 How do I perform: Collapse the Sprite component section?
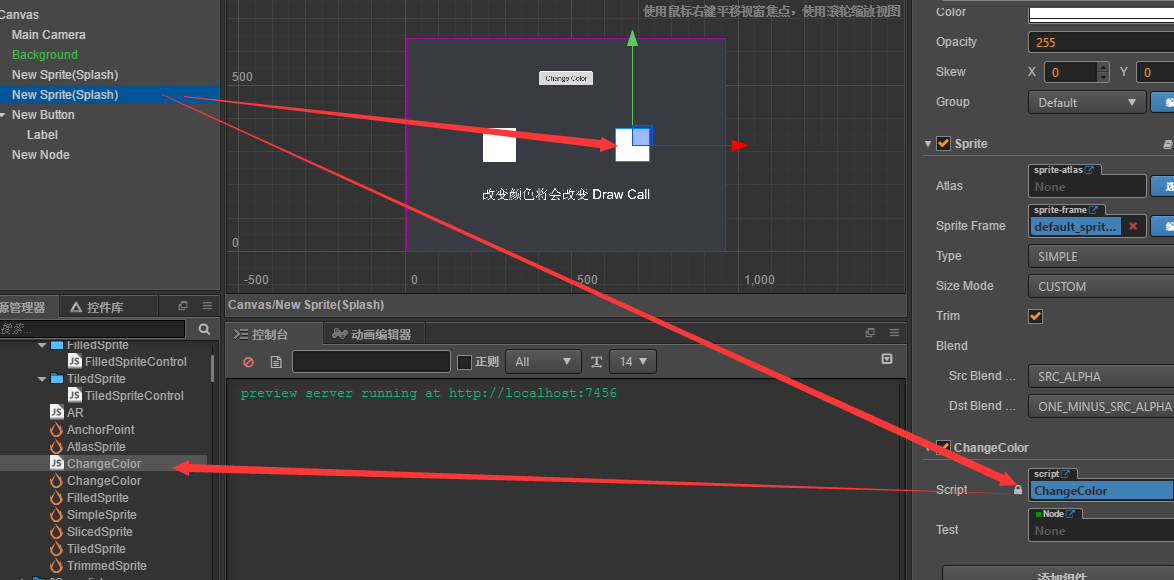[x=928, y=144]
